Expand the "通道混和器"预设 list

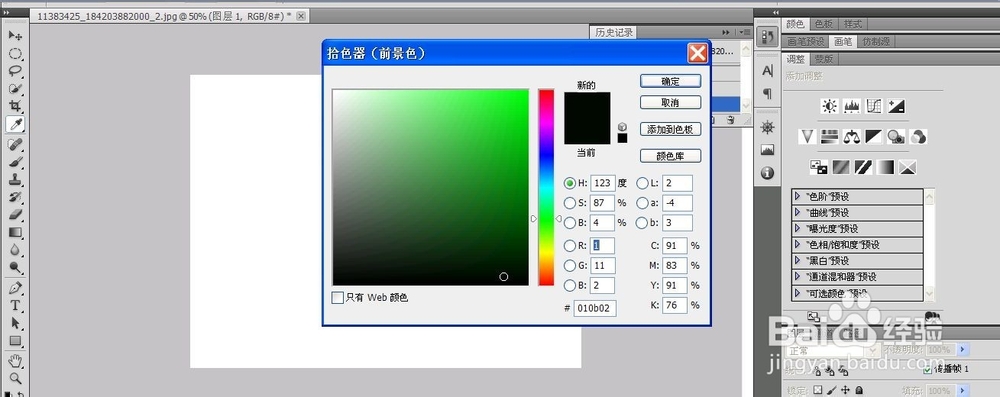[797, 277]
